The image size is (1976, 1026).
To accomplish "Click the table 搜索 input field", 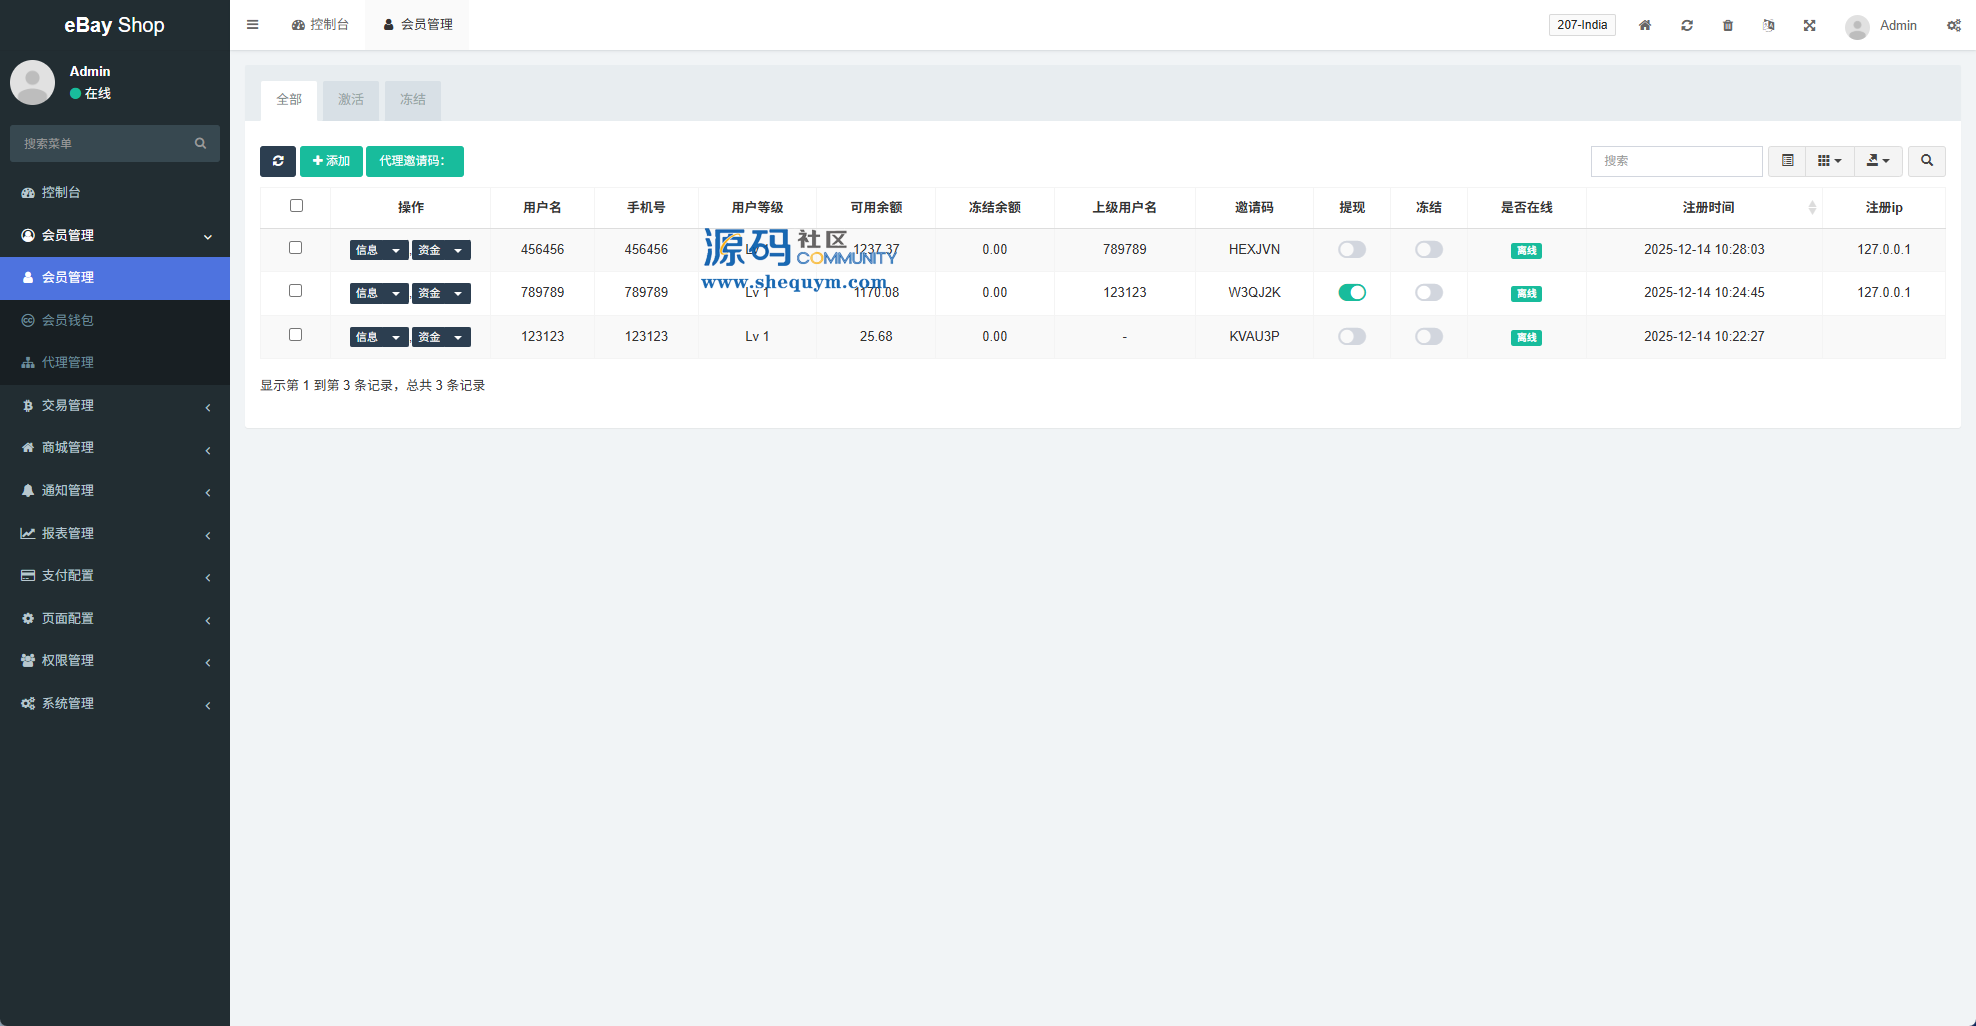I will tap(1676, 161).
